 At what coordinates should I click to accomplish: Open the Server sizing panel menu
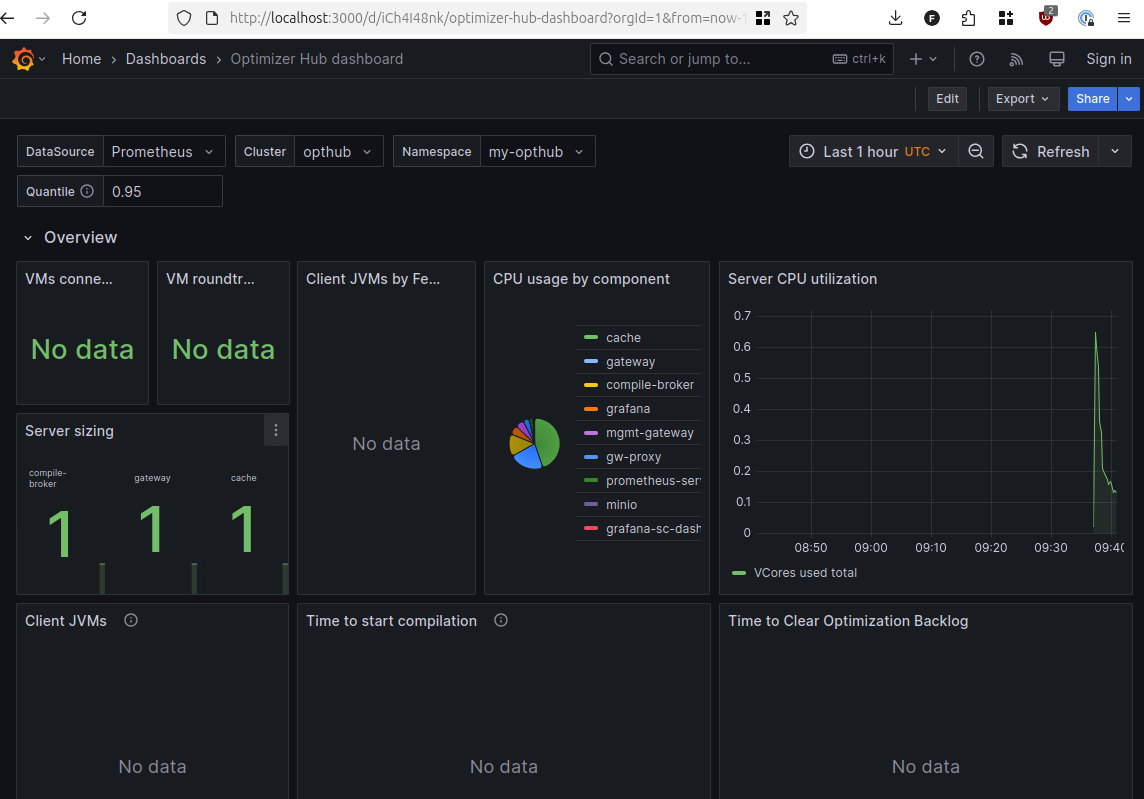click(276, 430)
